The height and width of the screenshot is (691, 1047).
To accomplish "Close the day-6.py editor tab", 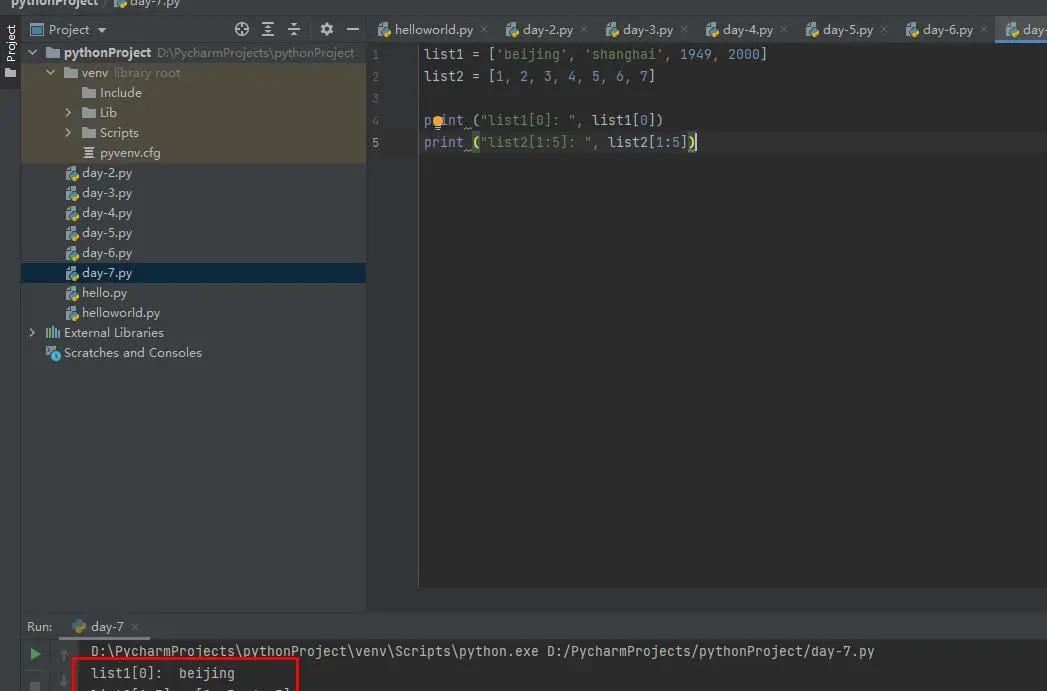I will 984,29.
